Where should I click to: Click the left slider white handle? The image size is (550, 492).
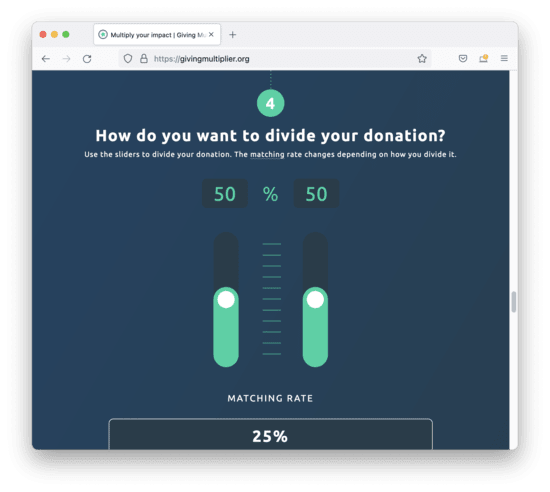point(226,300)
